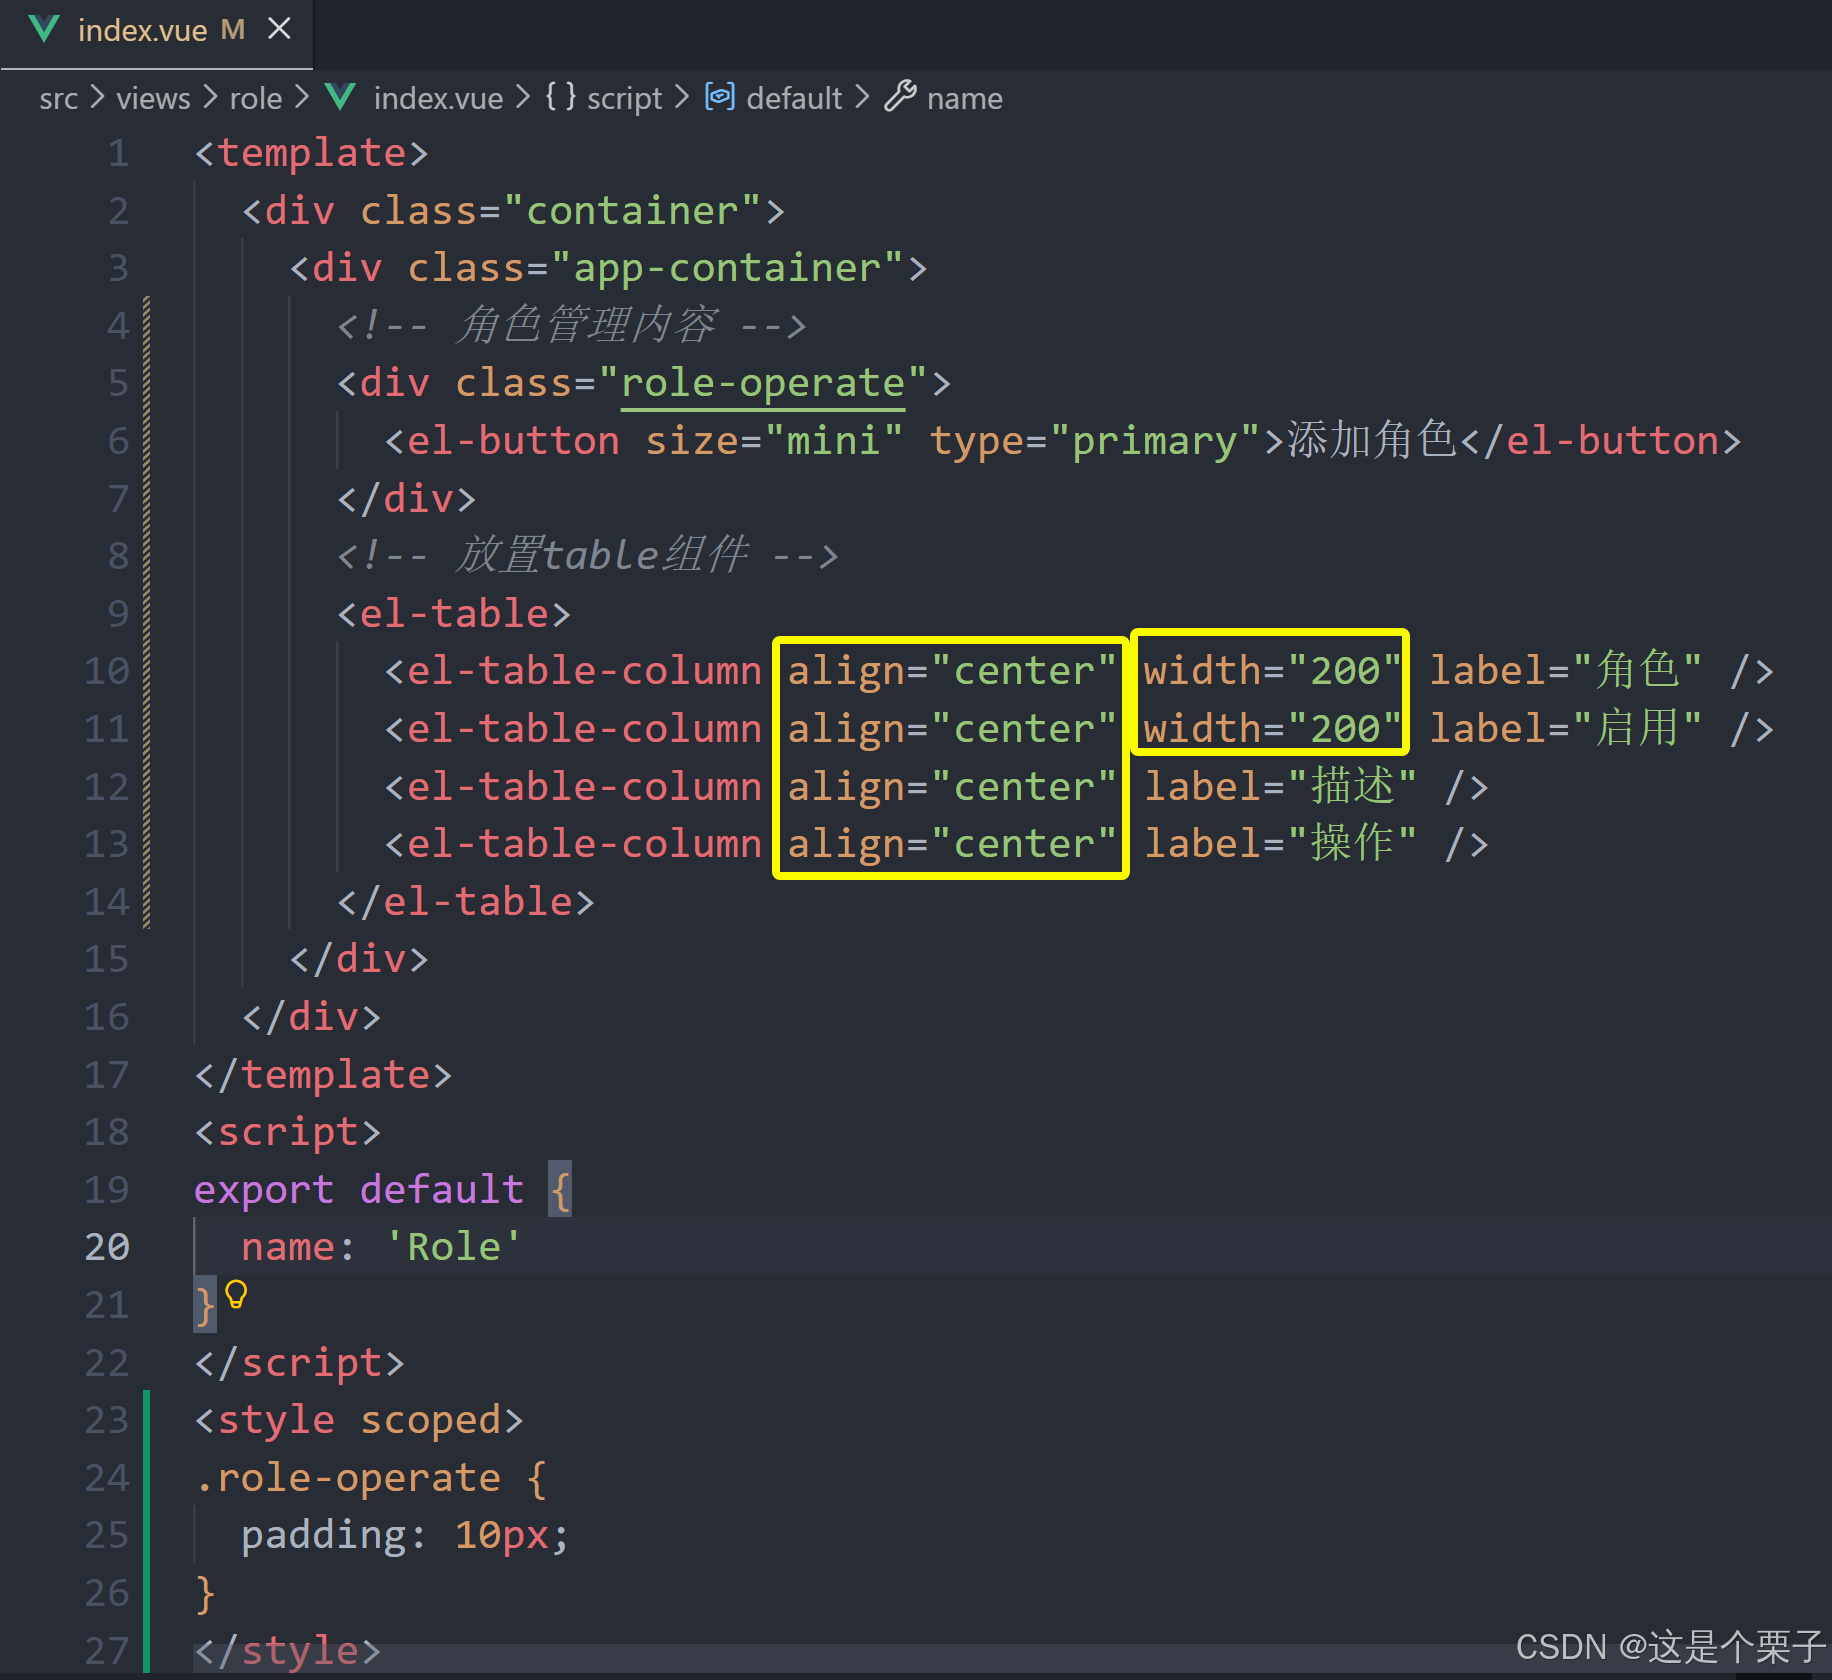Click label="描述" attribute

coord(1280,786)
